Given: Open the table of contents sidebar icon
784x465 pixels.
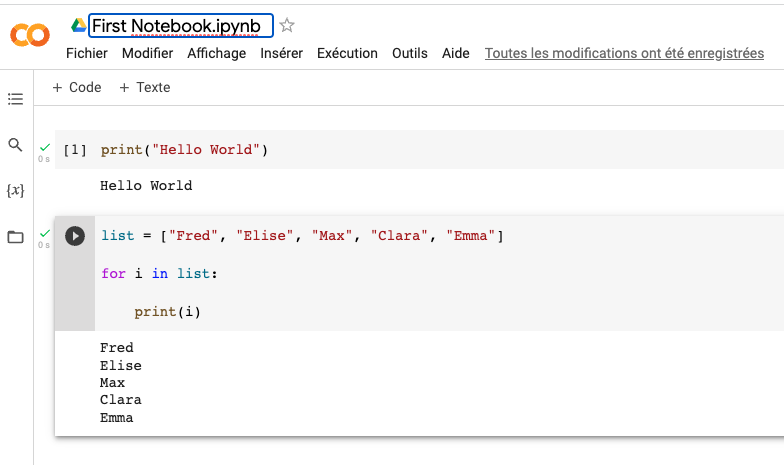Looking at the screenshot, I should click(x=16, y=98).
